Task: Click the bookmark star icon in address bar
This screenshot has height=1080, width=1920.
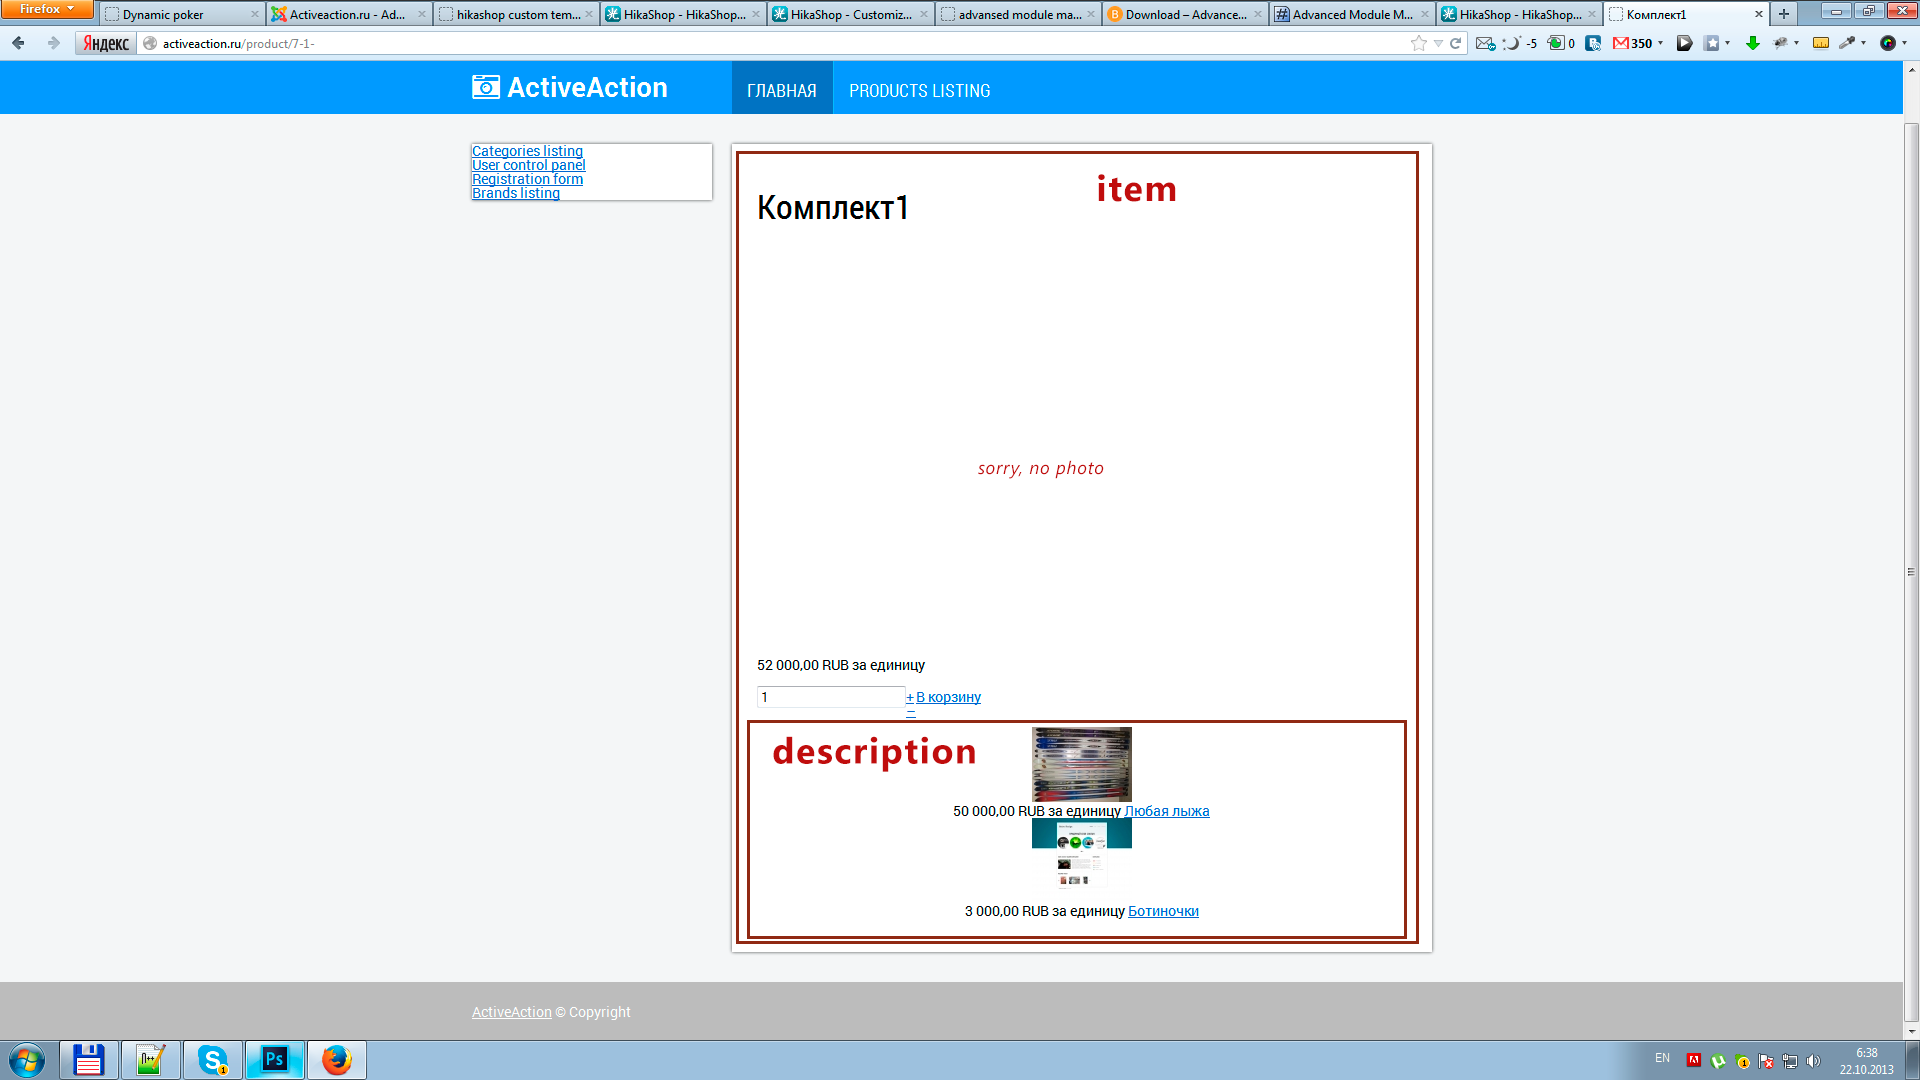Action: point(1418,43)
